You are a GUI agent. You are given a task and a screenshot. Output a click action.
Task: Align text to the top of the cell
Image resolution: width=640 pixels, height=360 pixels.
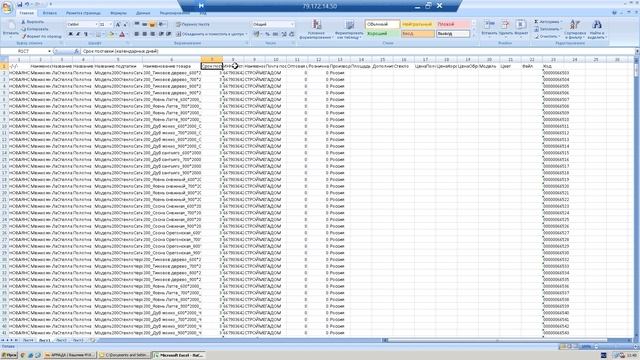click(x=137, y=24)
